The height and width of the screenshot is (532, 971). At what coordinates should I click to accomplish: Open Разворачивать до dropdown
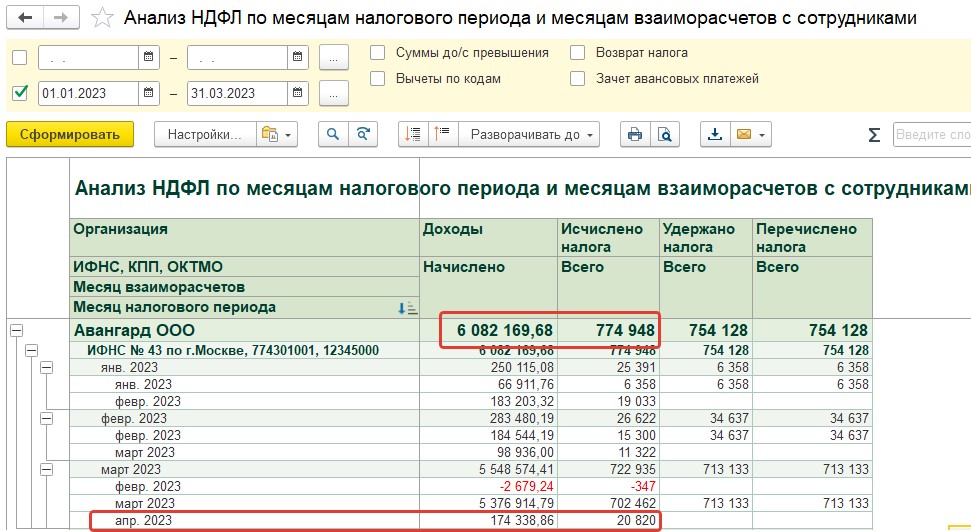point(529,134)
